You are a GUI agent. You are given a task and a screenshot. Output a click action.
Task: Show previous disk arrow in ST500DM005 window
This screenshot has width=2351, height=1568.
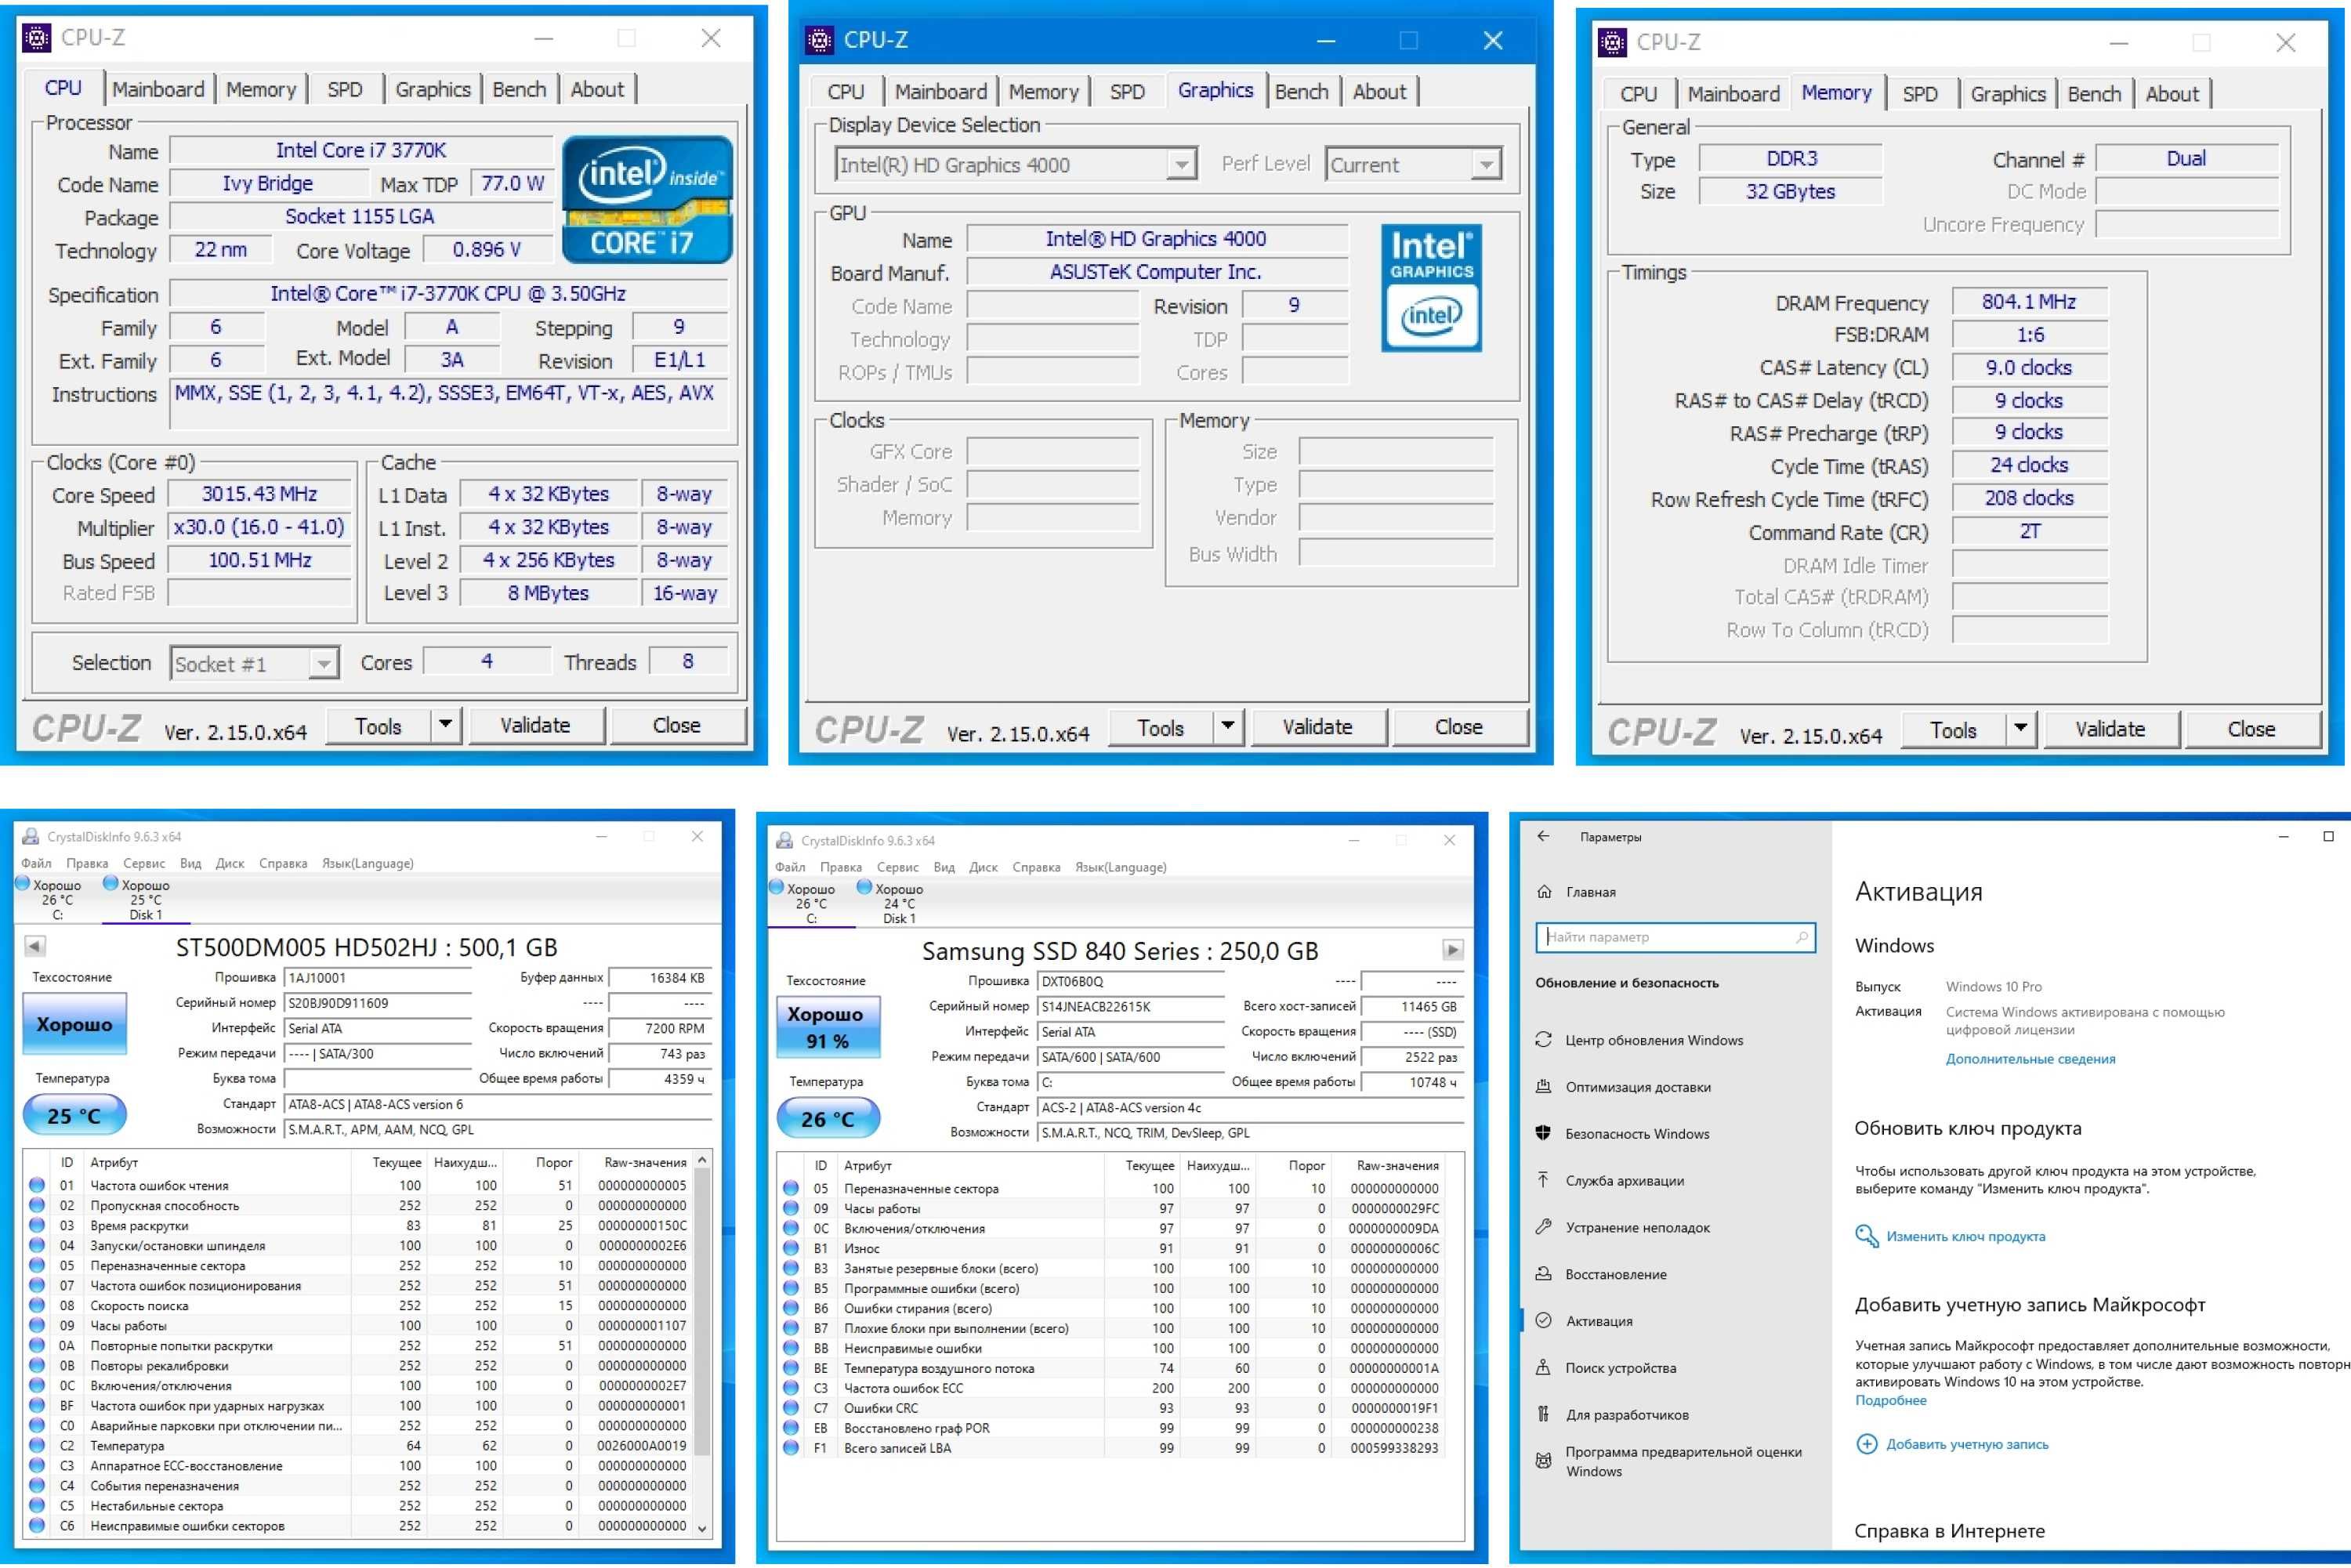click(34, 946)
